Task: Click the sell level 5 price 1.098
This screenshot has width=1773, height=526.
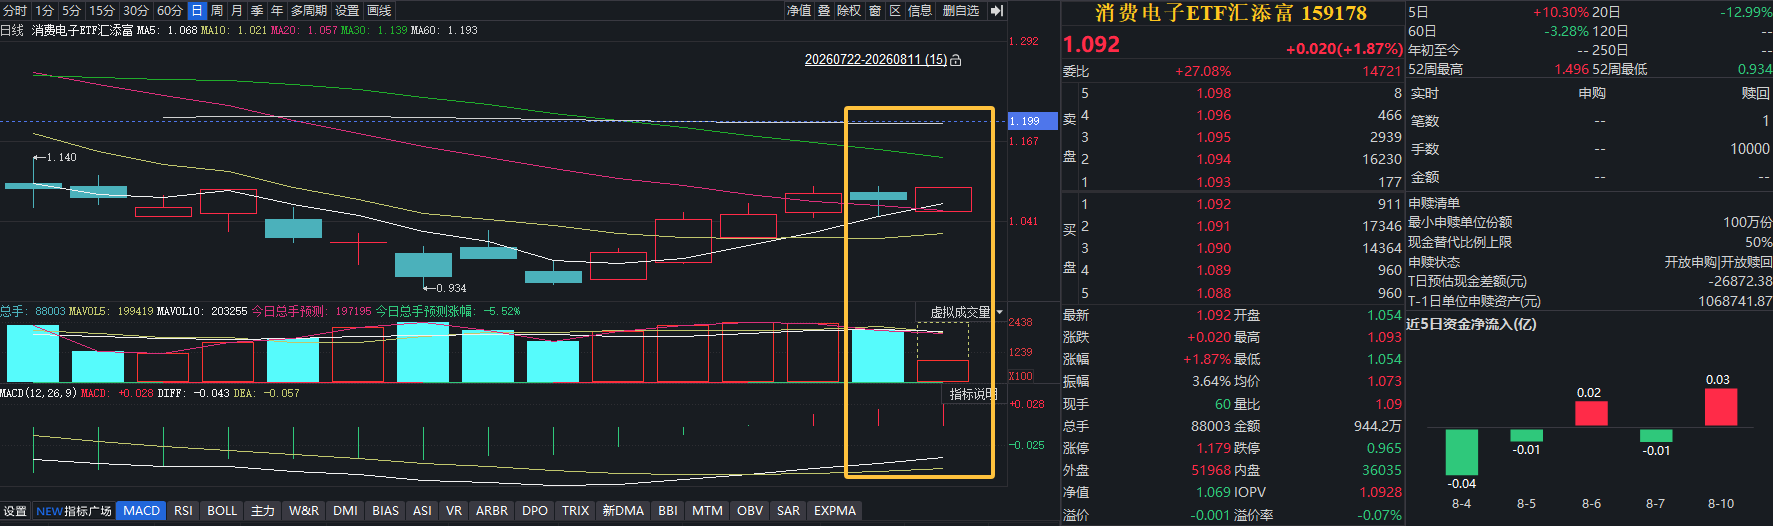Action: 1213,93
